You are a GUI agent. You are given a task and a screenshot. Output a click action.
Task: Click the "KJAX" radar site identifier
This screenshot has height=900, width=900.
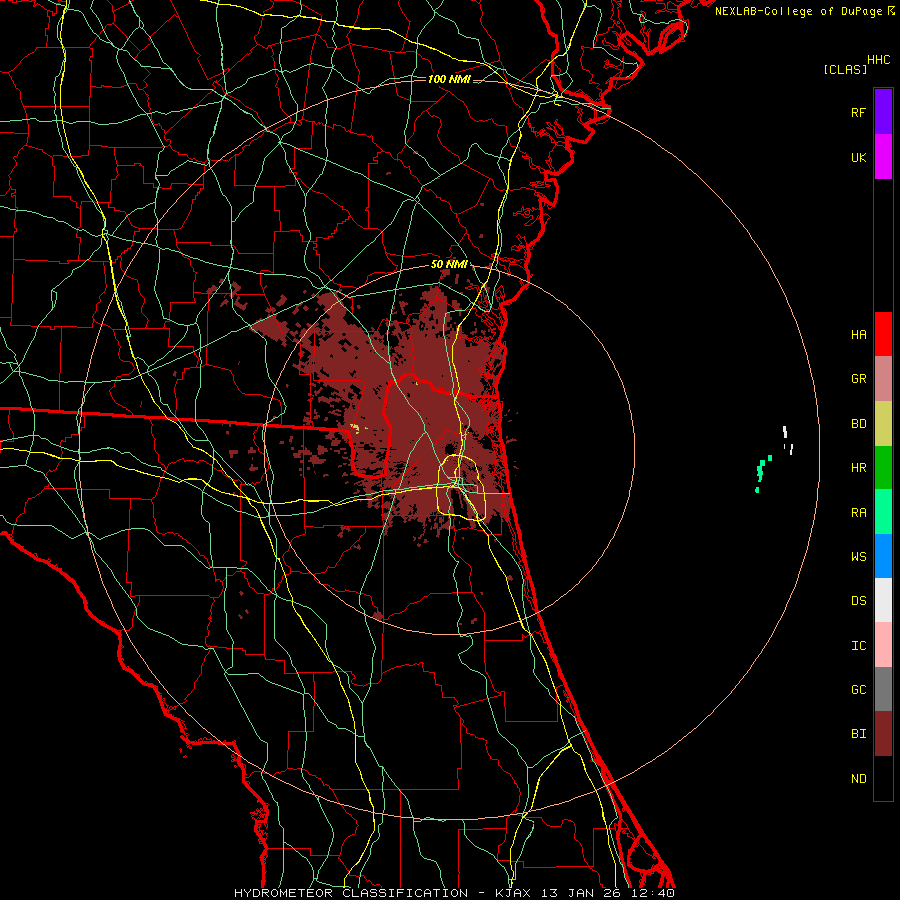click(514, 893)
